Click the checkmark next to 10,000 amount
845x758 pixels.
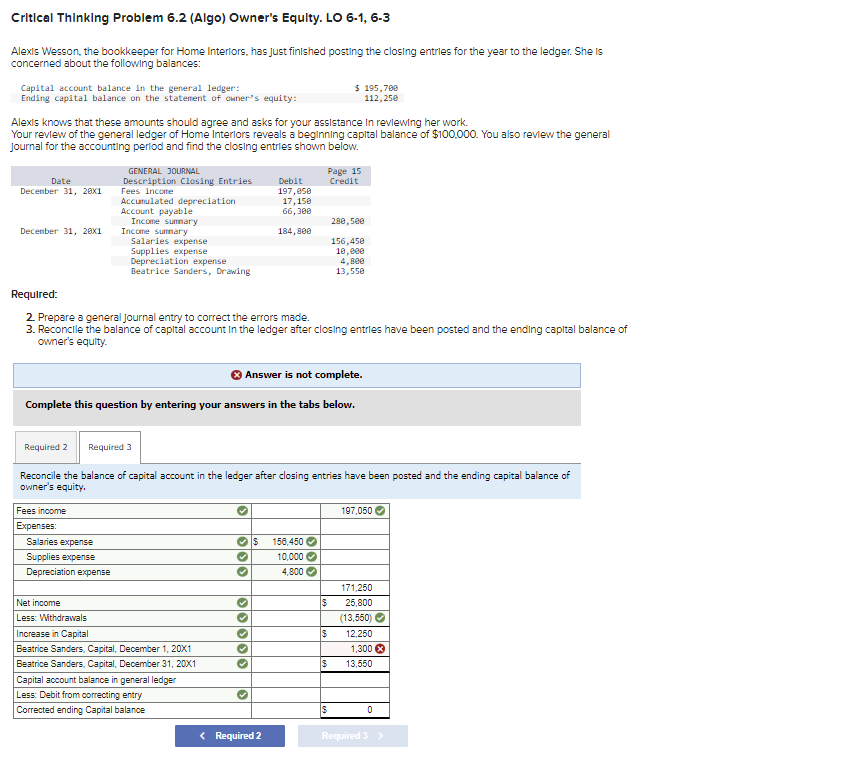[x=311, y=557]
